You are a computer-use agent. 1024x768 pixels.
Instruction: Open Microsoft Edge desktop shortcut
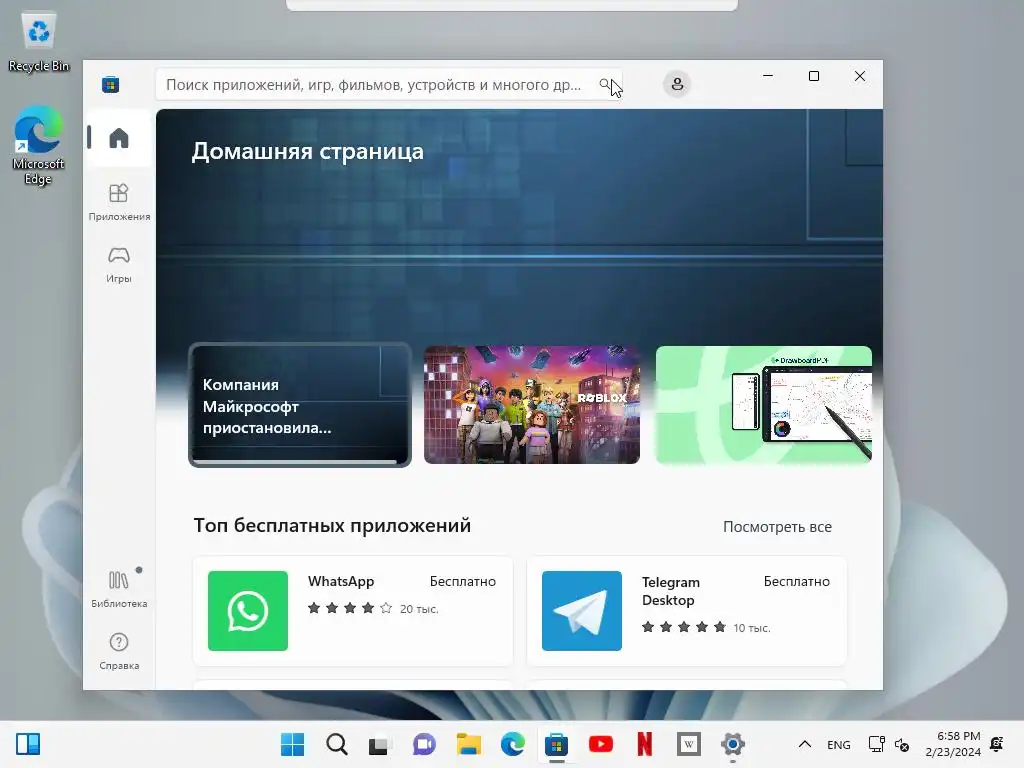point(38,145)
